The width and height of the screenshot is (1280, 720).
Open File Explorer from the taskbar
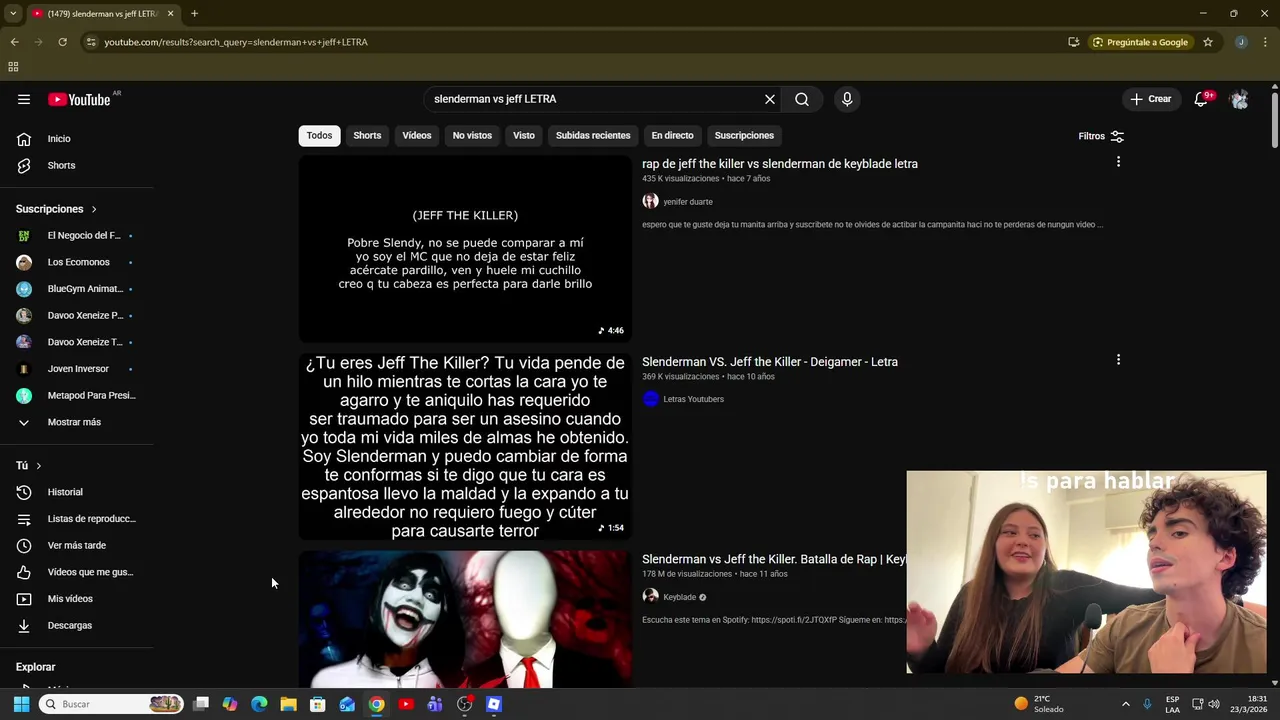click(x=288, y=704)
